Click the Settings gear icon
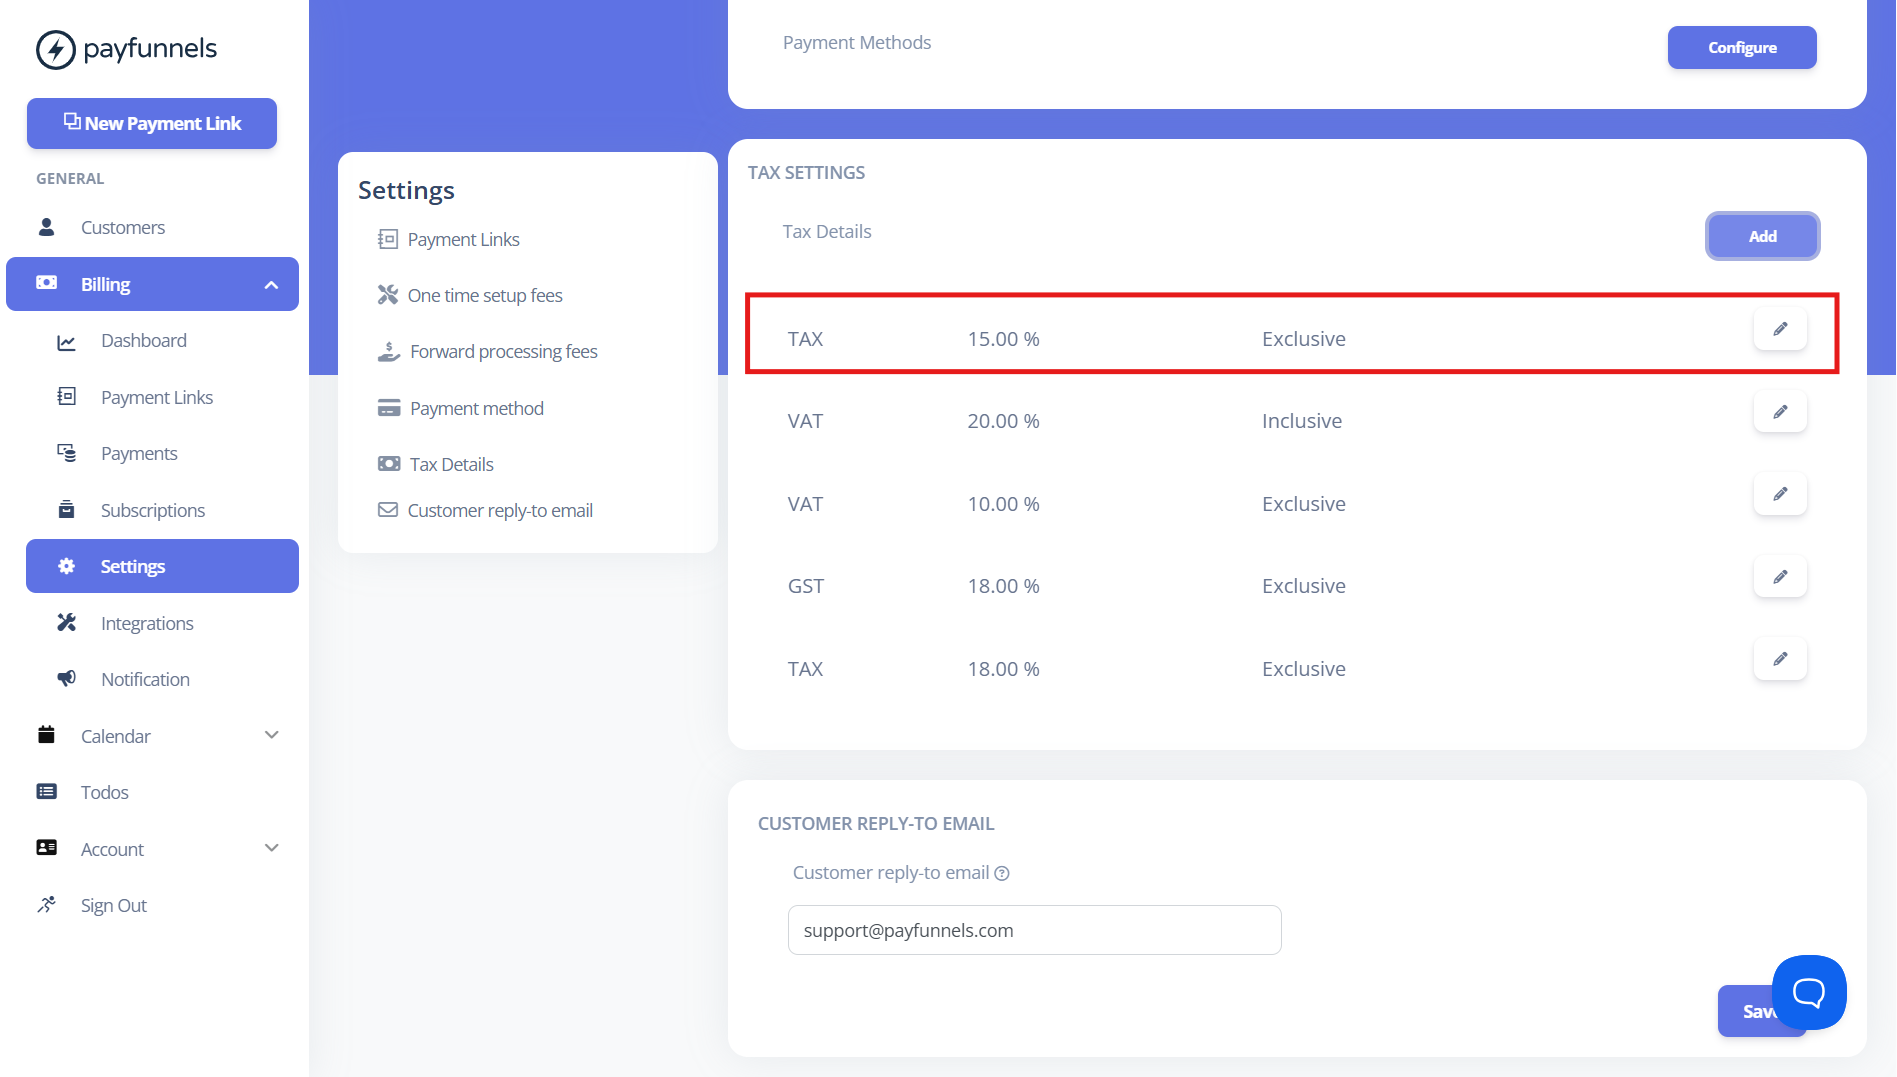1897x1077 pixels. 66,566
